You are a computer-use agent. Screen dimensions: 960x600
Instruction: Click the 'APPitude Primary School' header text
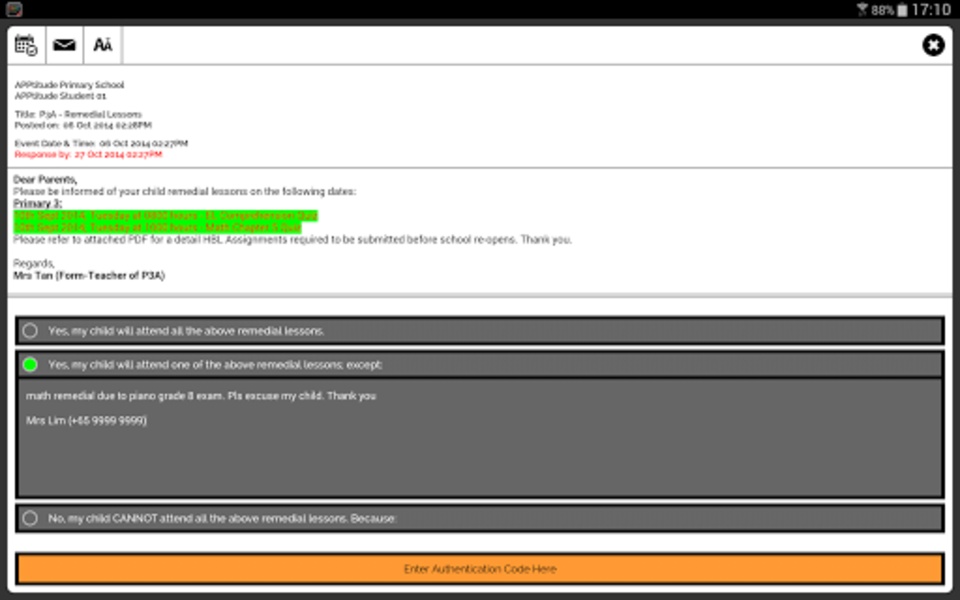[x=69, y=84]
